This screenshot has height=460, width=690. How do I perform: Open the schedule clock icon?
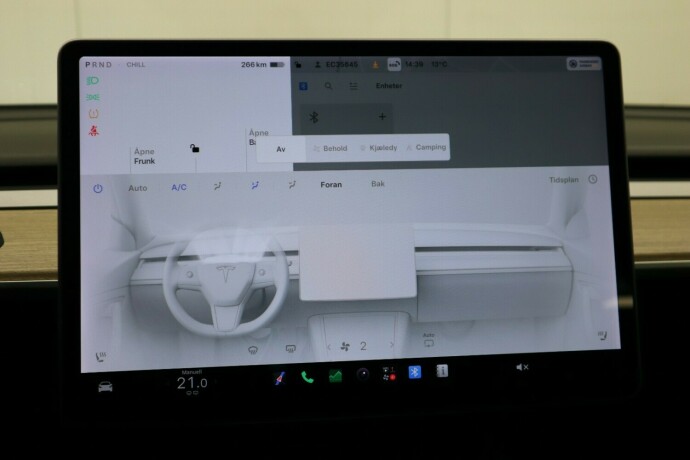[x=593, y=179]
